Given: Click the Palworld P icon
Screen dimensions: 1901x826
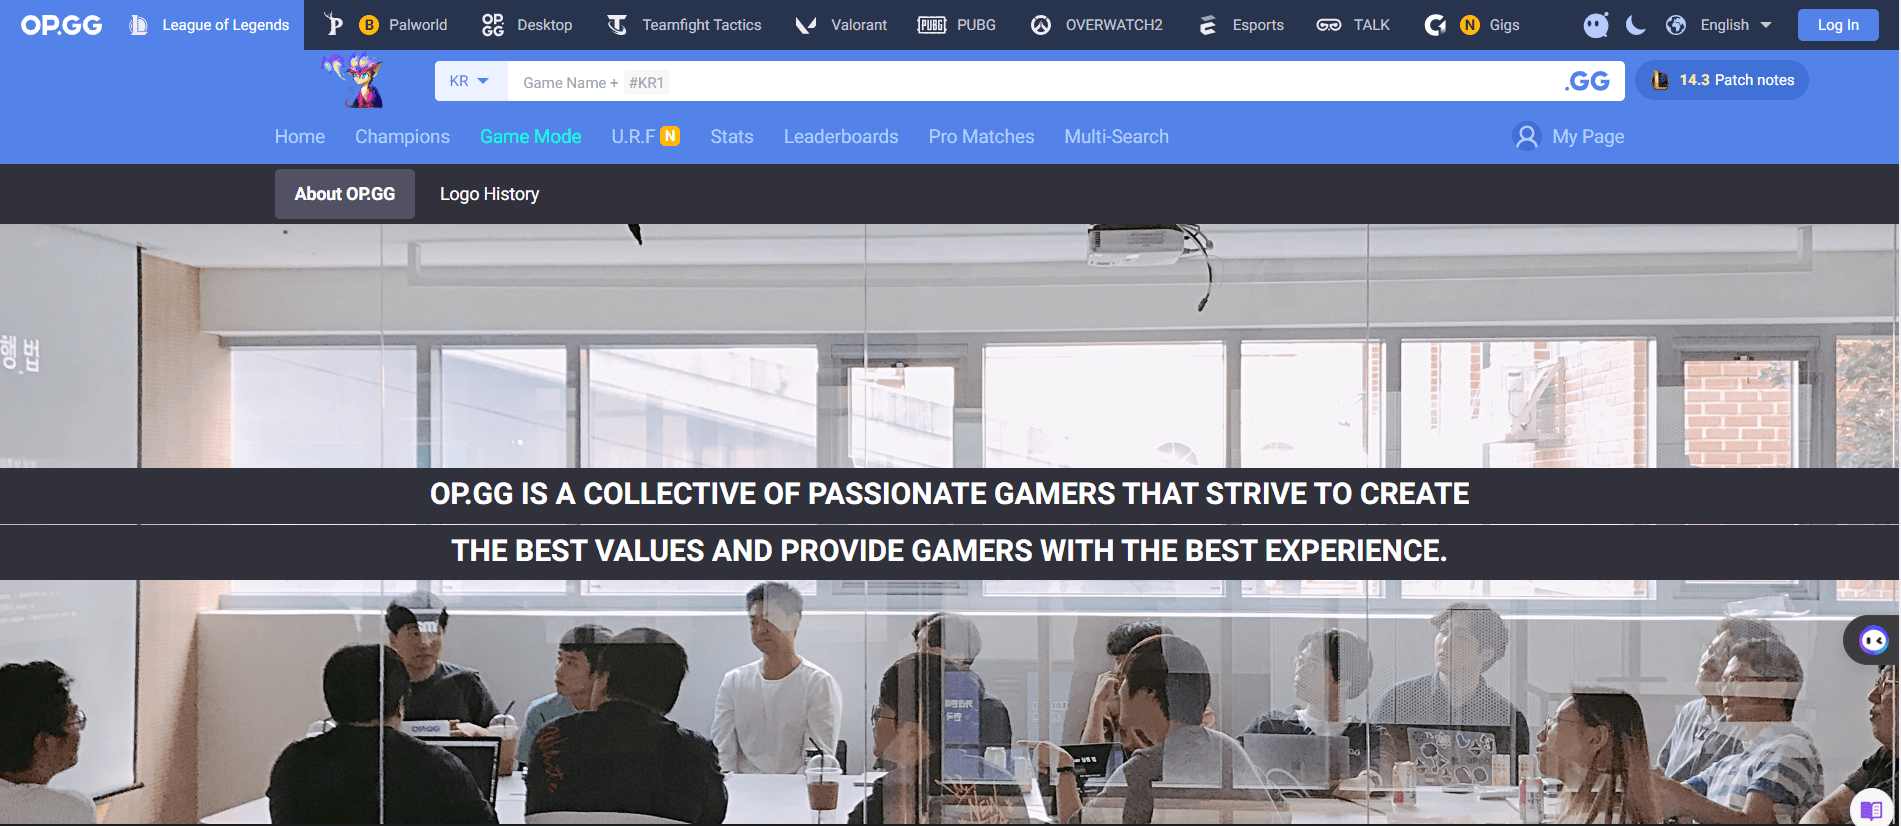Looking at the screenshot, I should coord(334,25).
